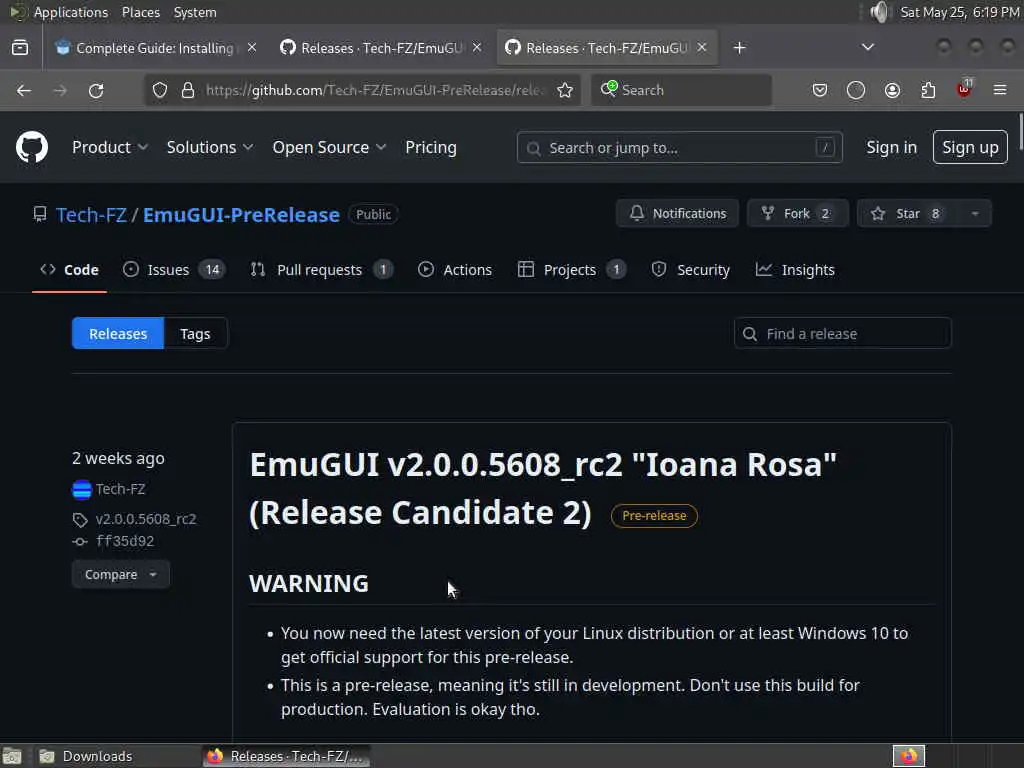
Task: Click the padlock site security icon
Action: pyautogui.click(x=188, y=90)
